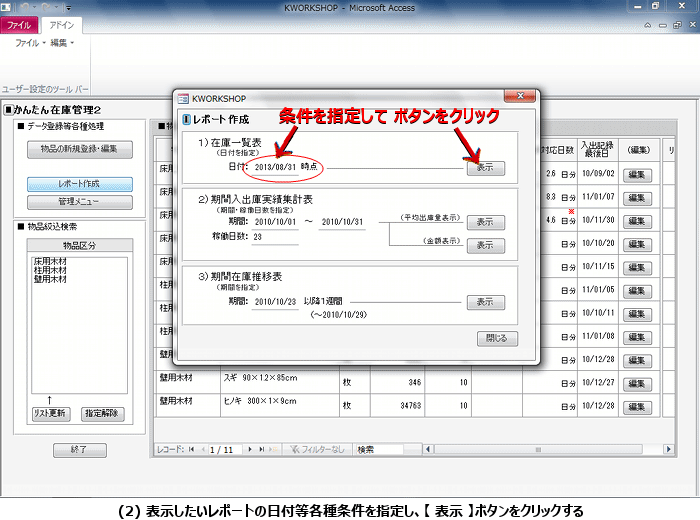Click 編集 button for row 11/01/05
Image resolution: width=700 pixels, height=520 pixels.
[637, 291]
